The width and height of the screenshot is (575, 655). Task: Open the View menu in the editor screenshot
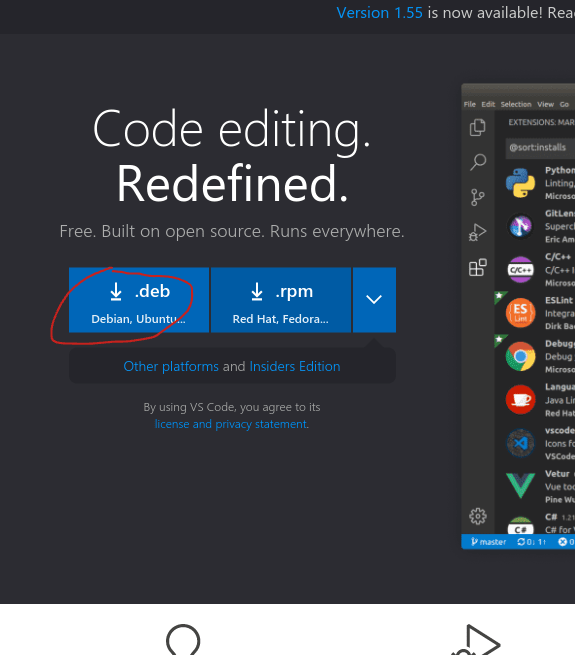tap(545, 104)
